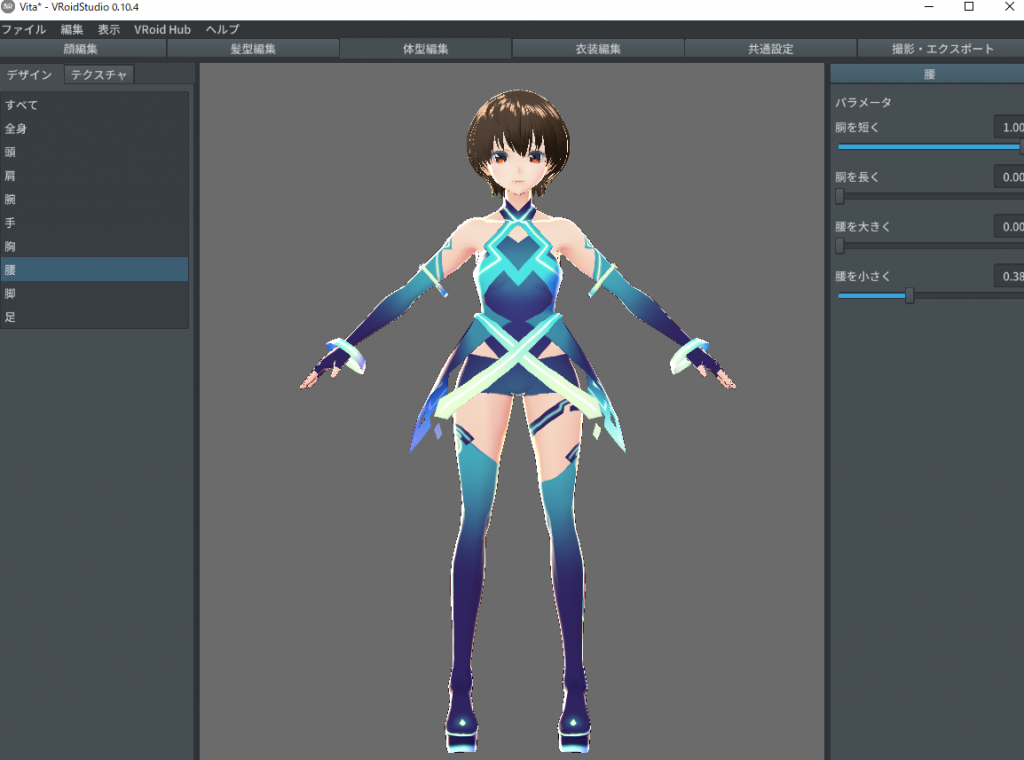Open the 編集 menu

(72, 30)
